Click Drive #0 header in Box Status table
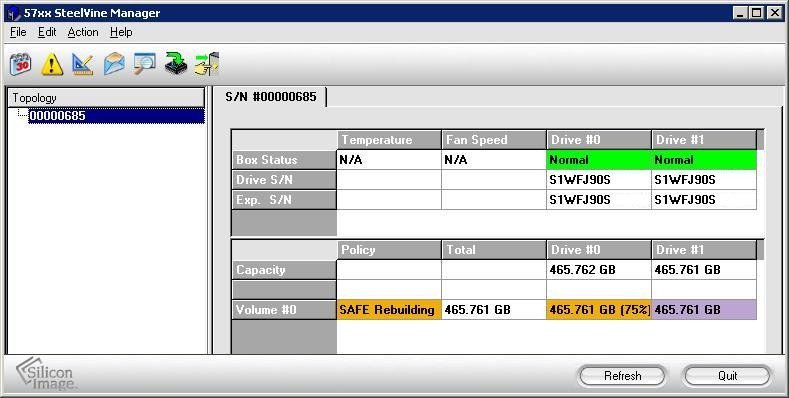Image resolution: width=789 pixels, height=398 pixels. [599, 140]
